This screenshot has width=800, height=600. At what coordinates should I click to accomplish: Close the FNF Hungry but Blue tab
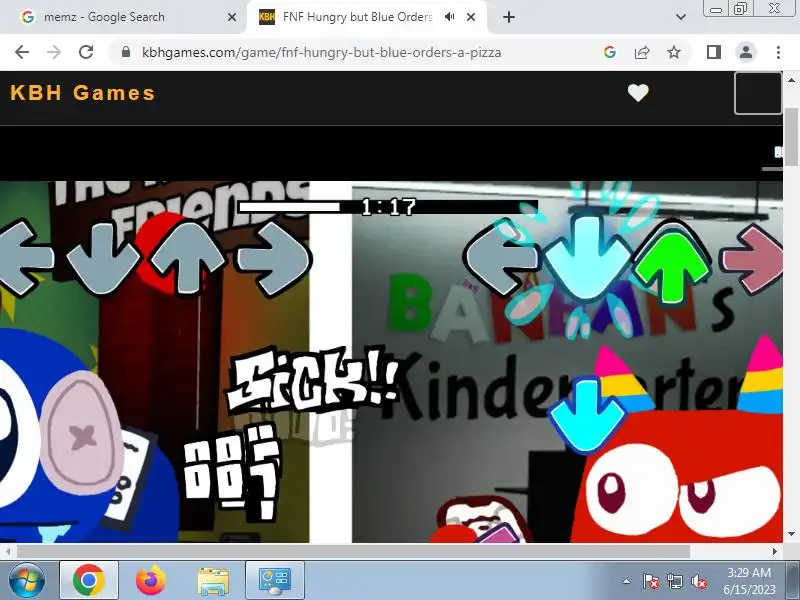(x=471, y=17)
